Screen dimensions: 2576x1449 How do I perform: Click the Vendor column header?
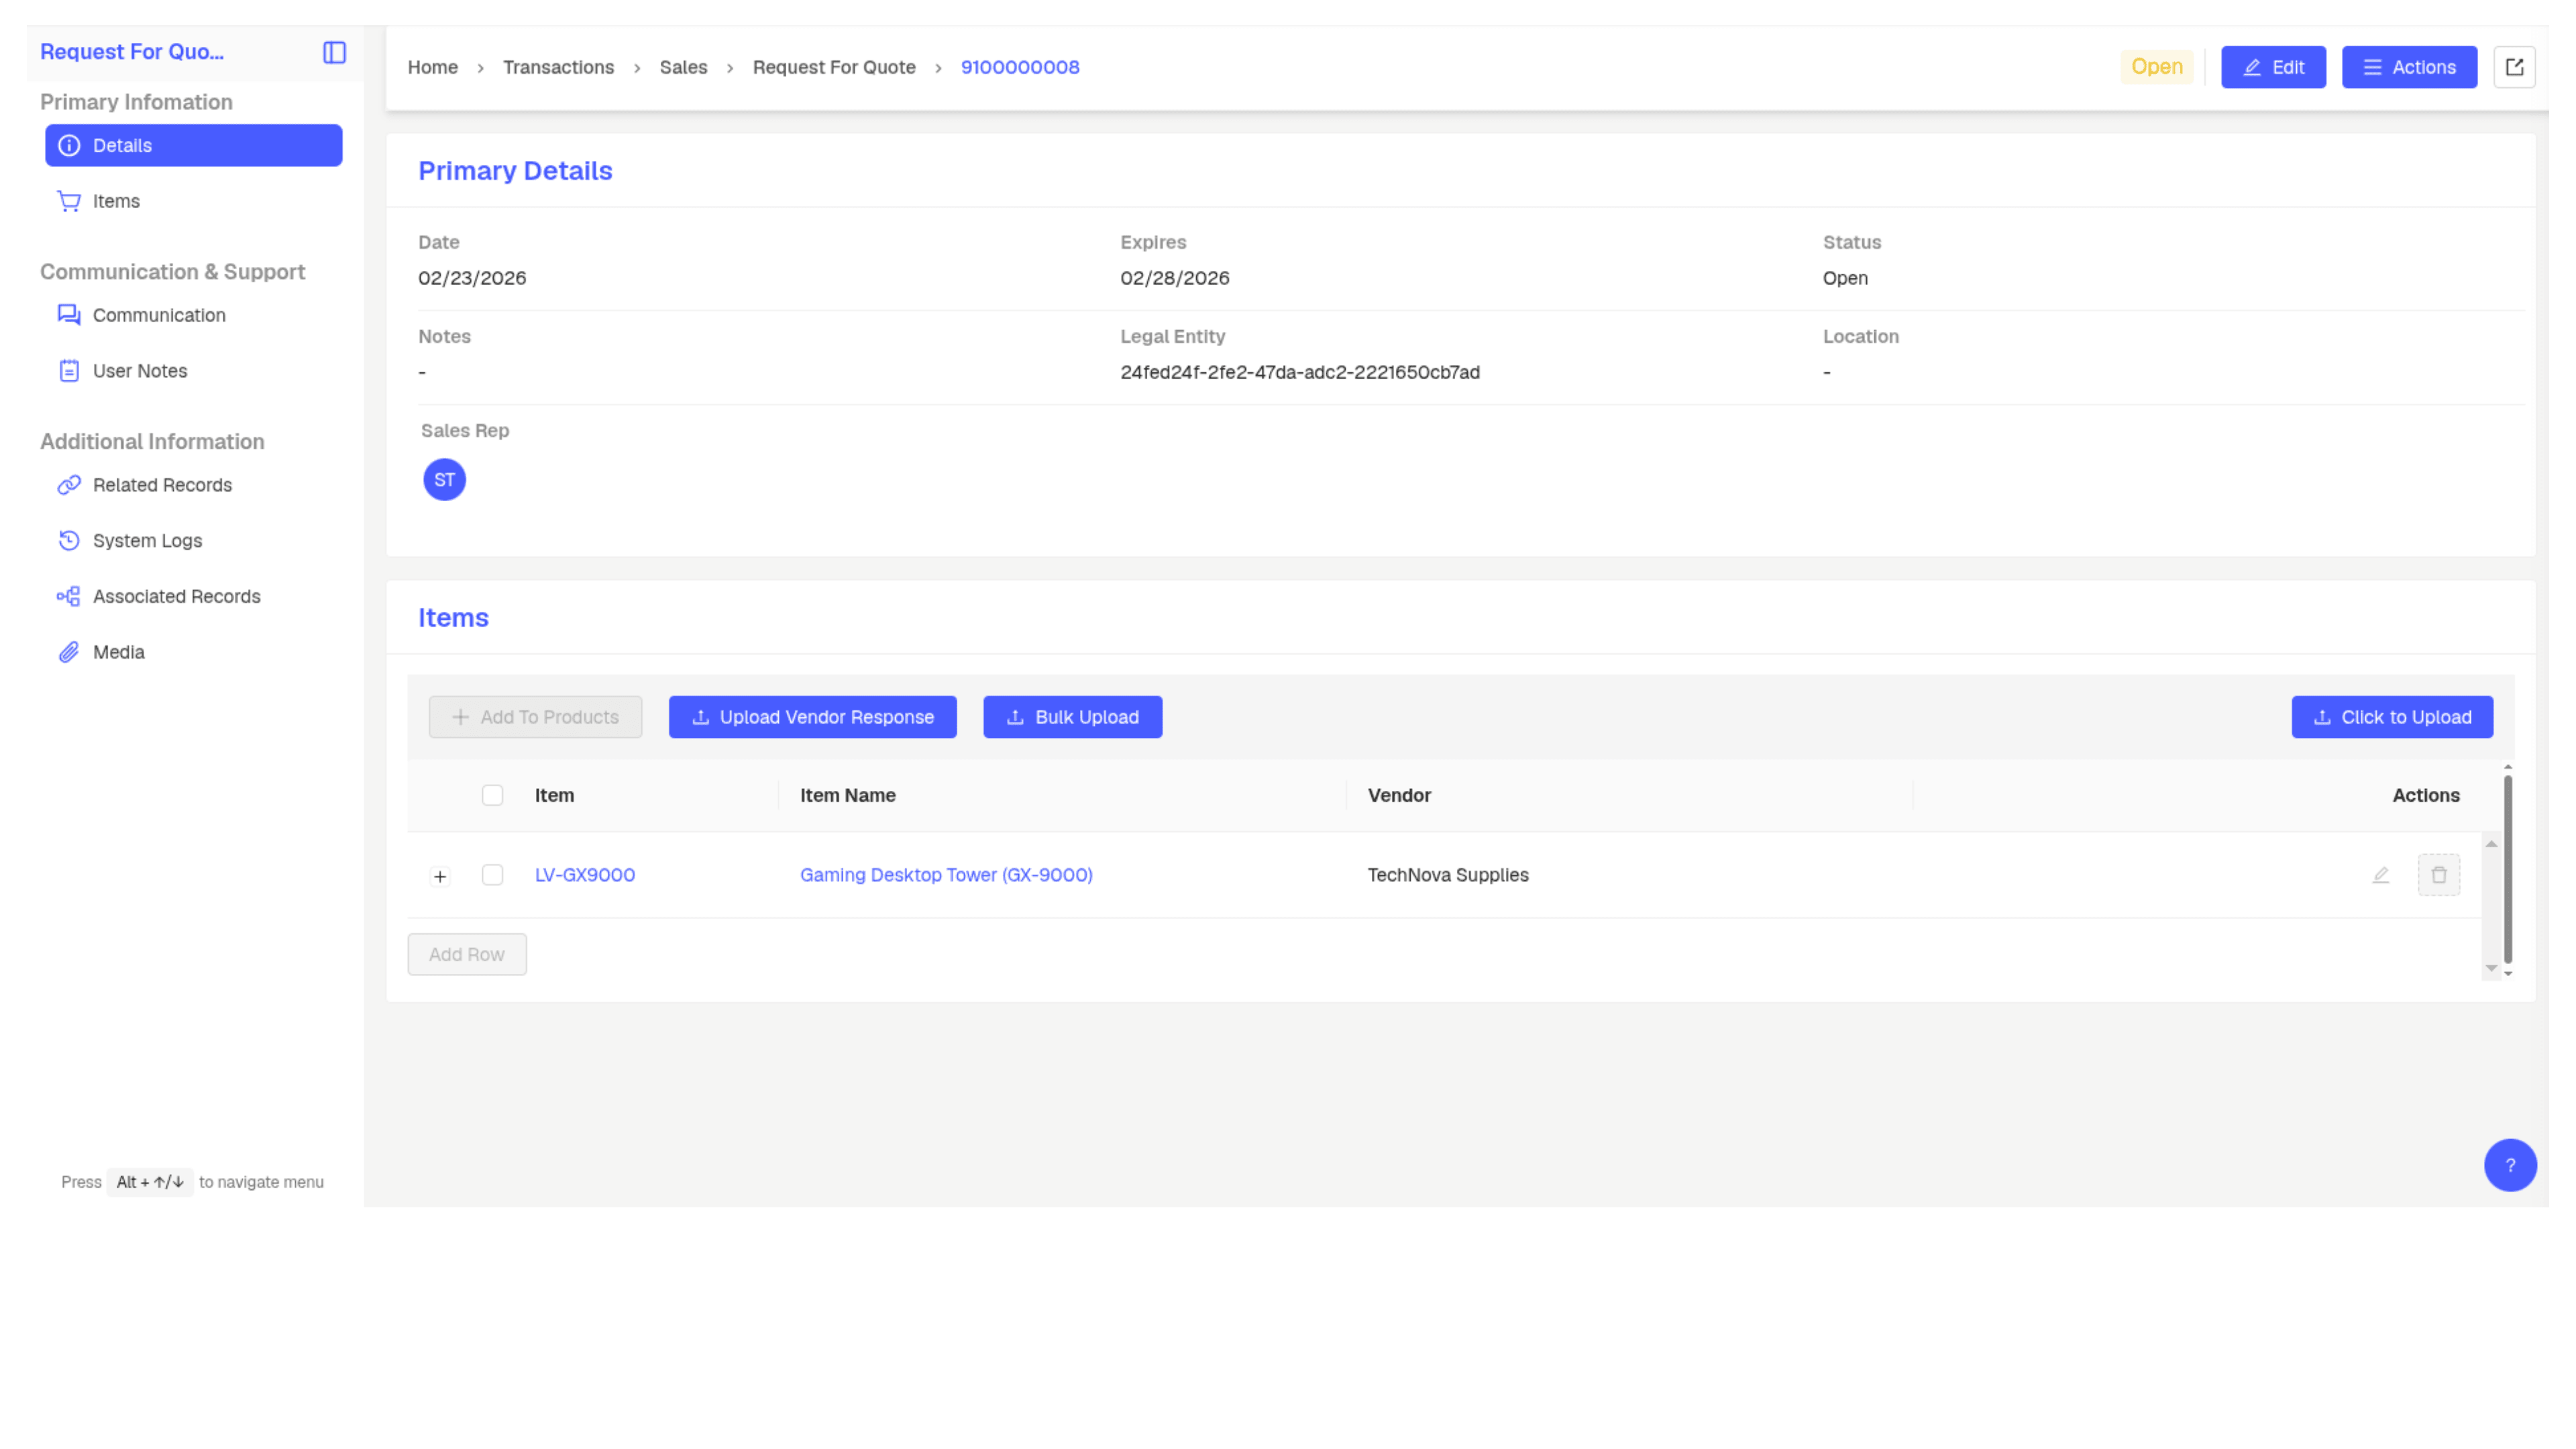(x=1399, y=795)
